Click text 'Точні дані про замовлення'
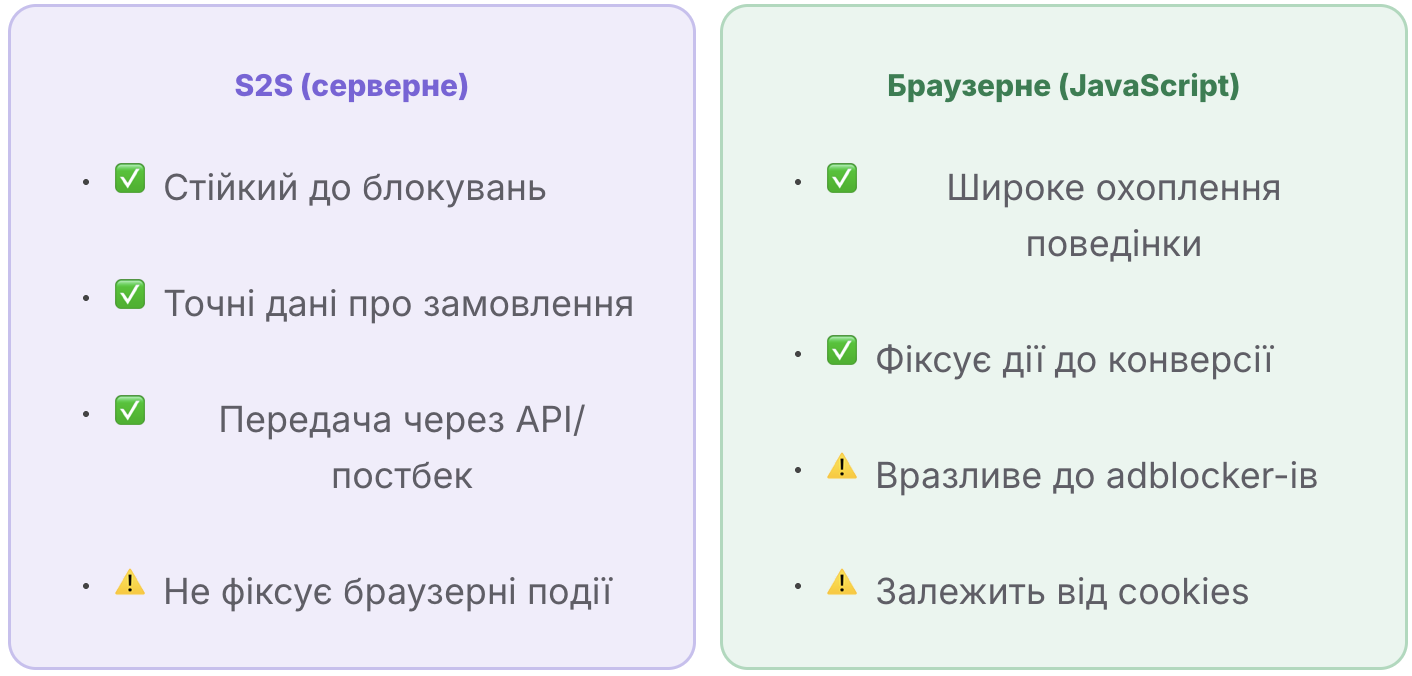 (399, 303)
